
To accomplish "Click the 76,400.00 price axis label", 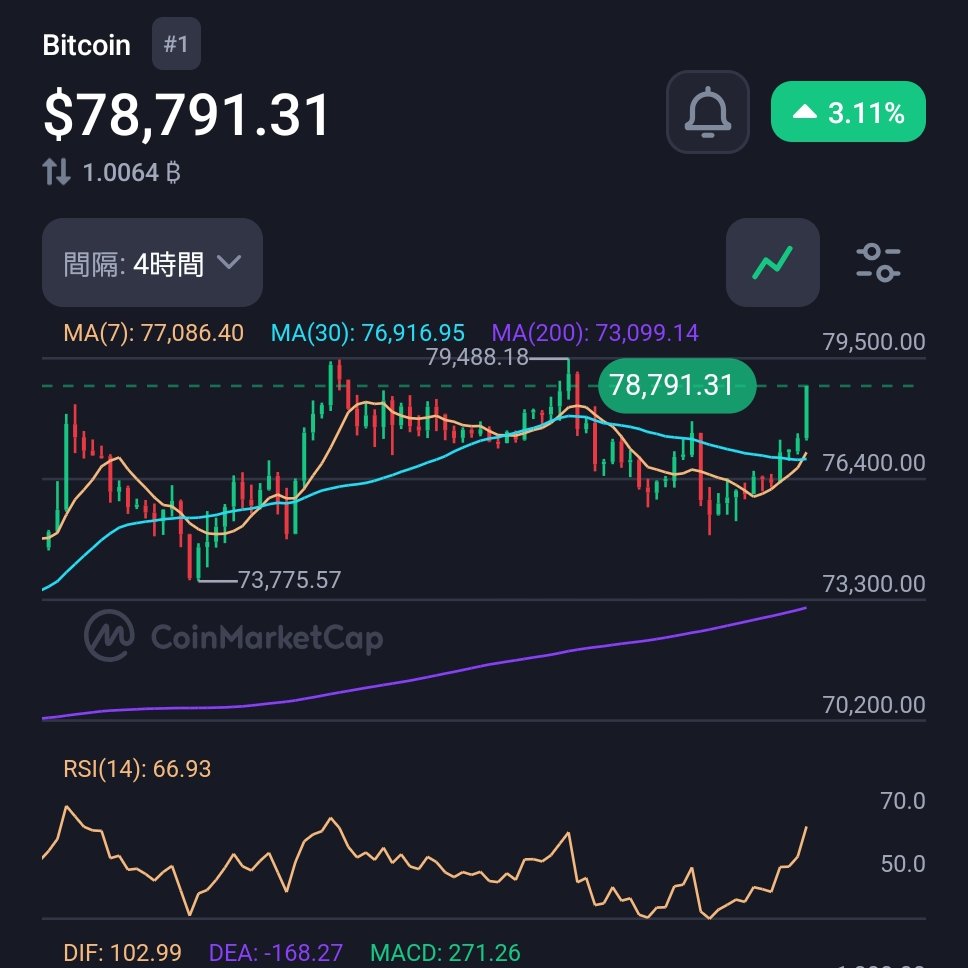I will coord(874,463).
